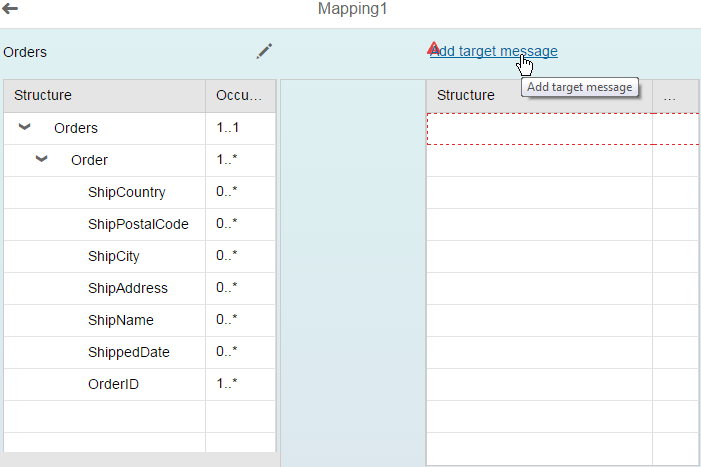Viewport: 701px width, 467px height.
Task: Click the Occurrence column header
Action: (240, 96)
